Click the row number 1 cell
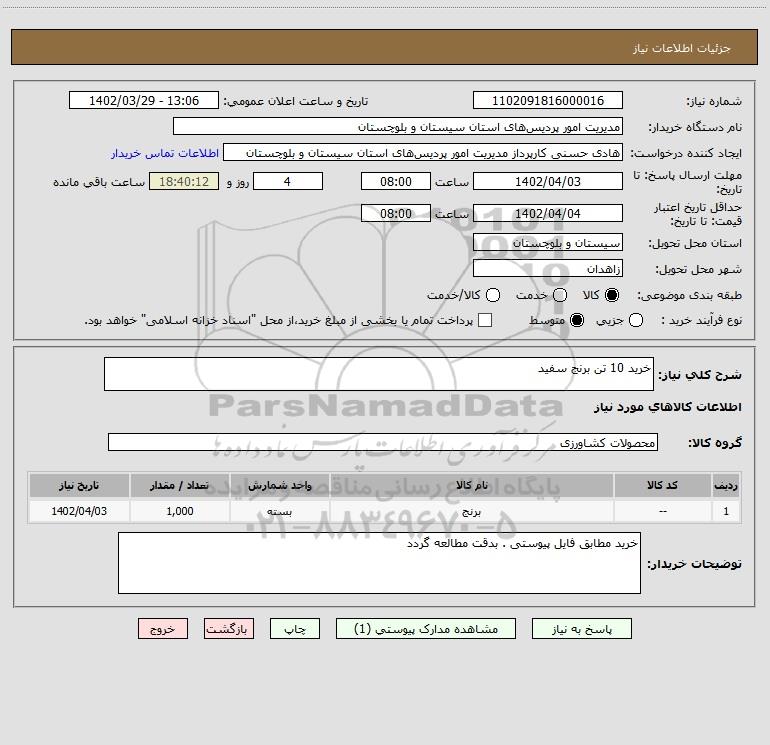The height and width of the screenshot is (745, 770). click(x=726, y=511)
